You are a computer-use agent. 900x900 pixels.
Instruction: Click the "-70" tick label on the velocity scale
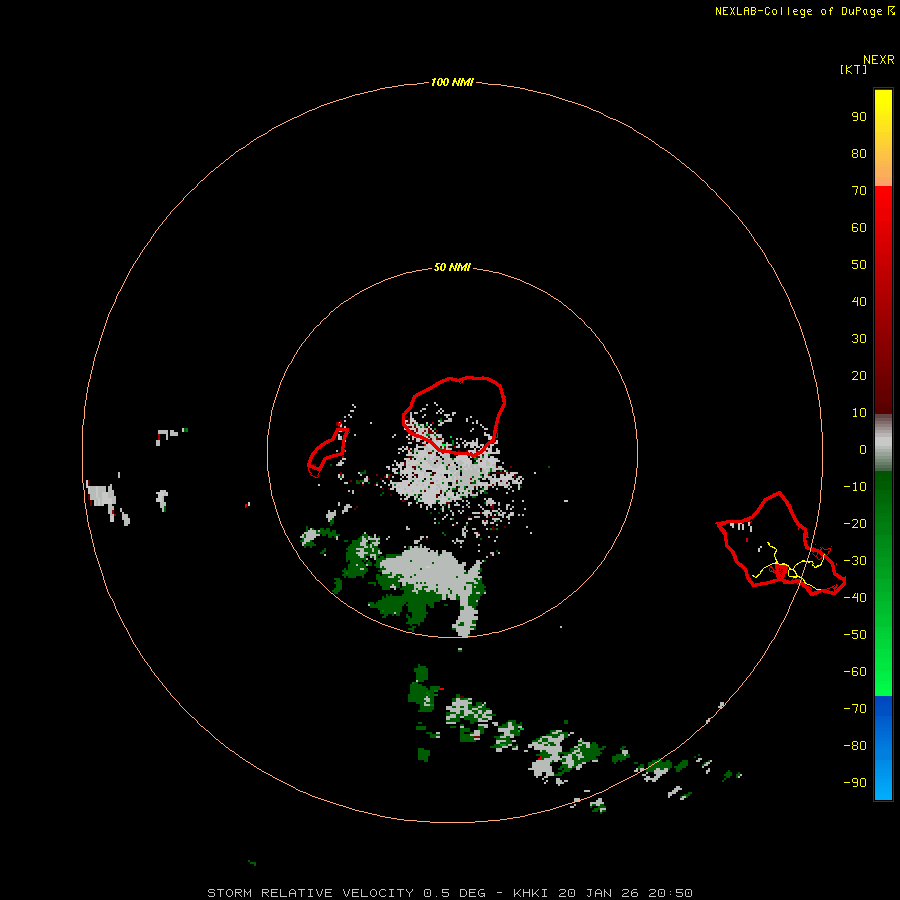[855, 708]
